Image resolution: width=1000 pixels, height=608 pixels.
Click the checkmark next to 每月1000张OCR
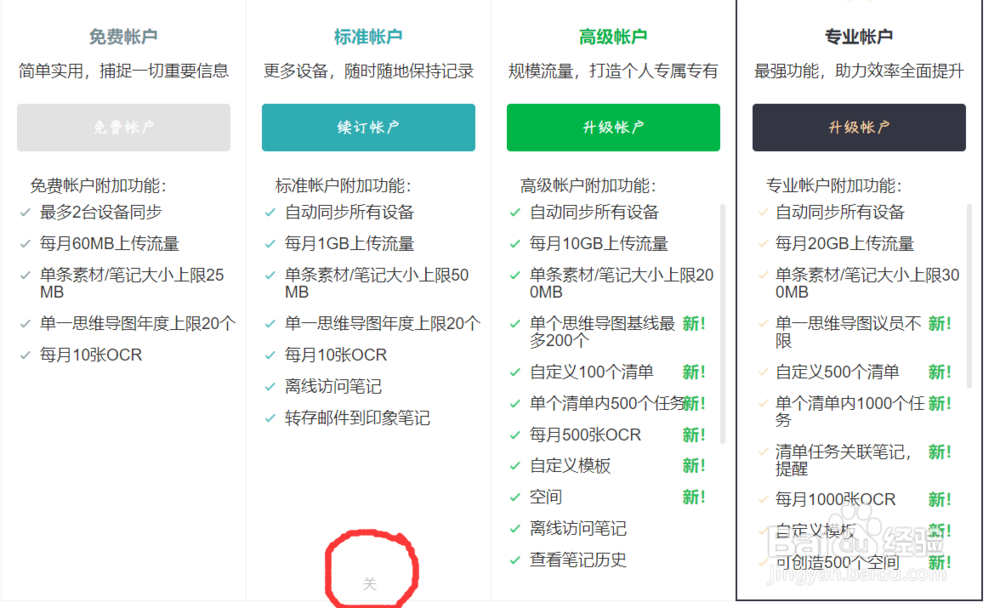click(763, 500)
